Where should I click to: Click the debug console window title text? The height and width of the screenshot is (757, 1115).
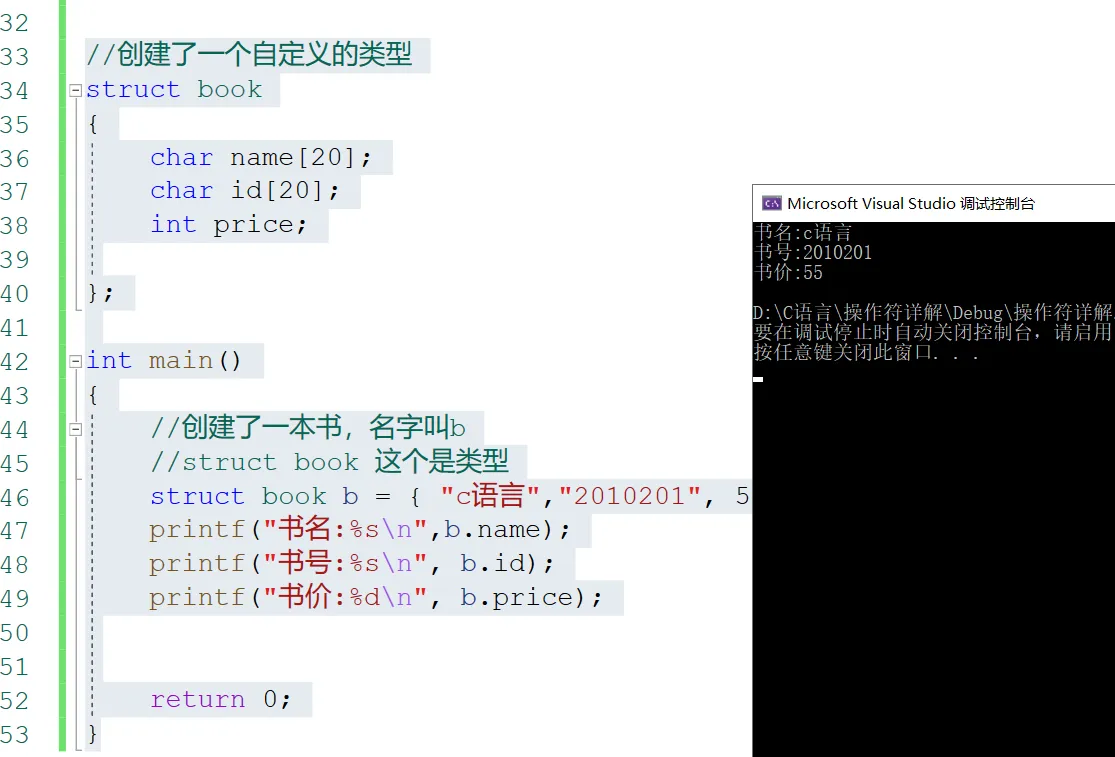pos(911,204)
